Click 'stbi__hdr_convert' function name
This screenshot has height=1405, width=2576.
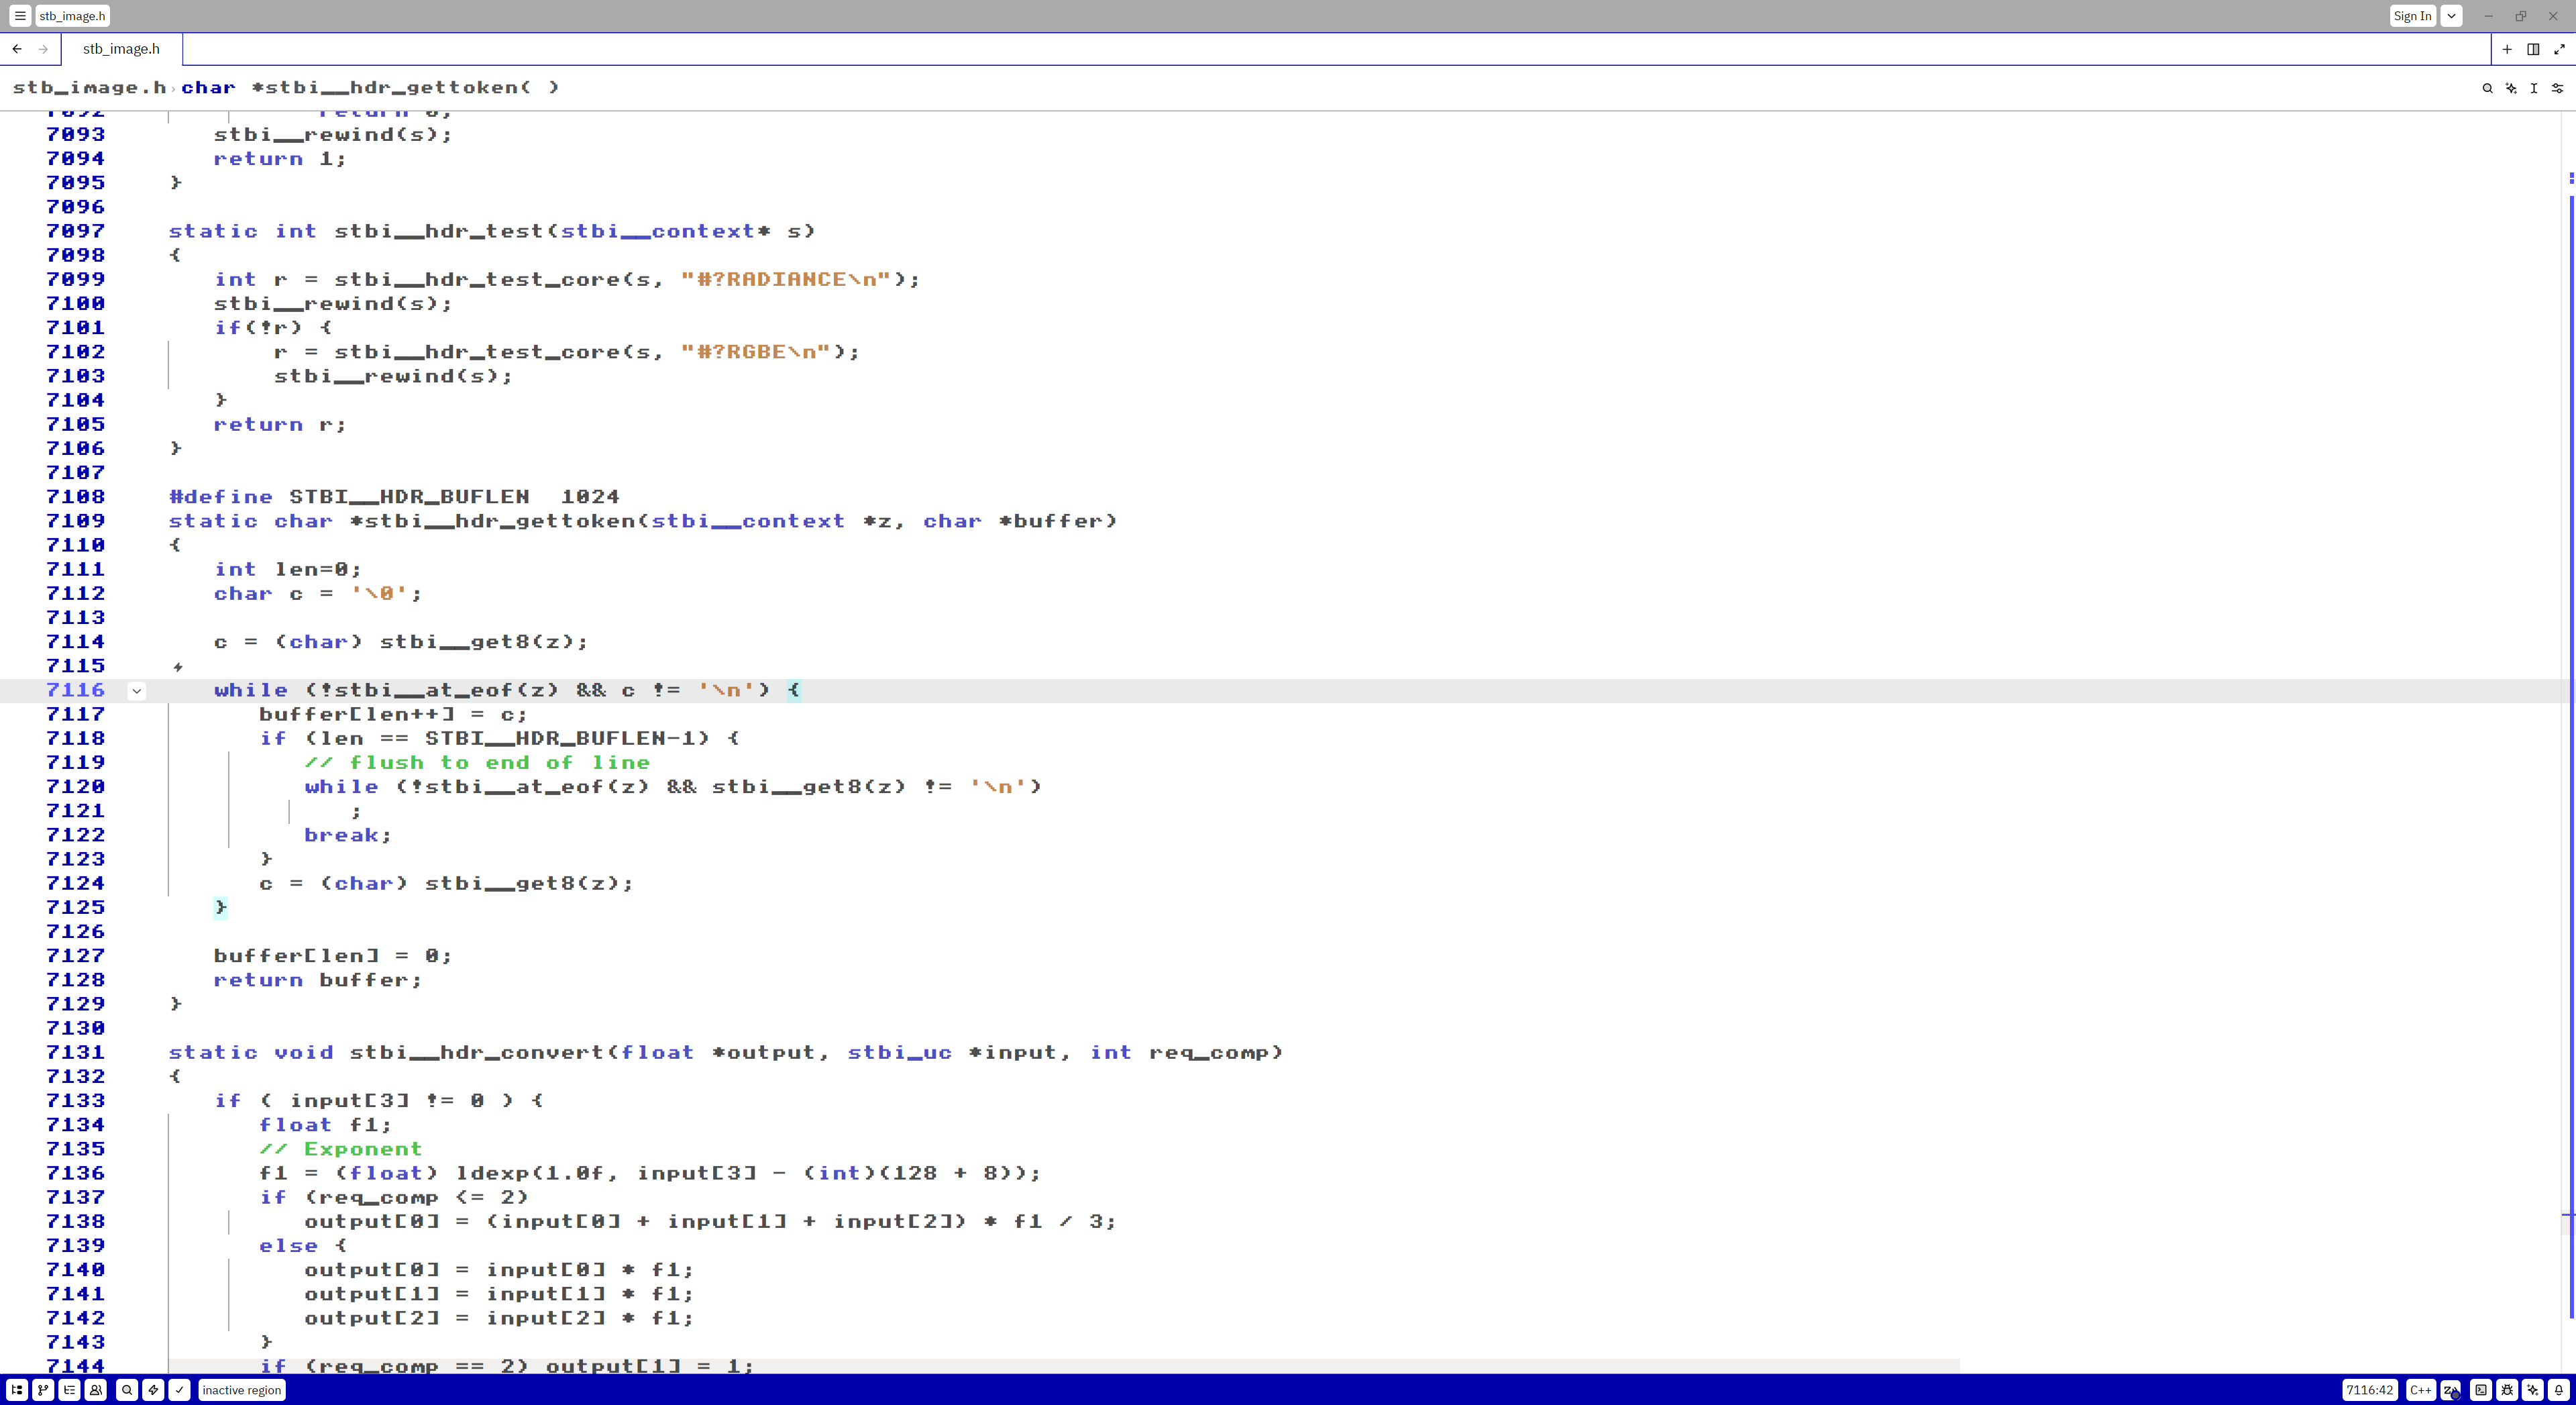[x=477, y=1052]
